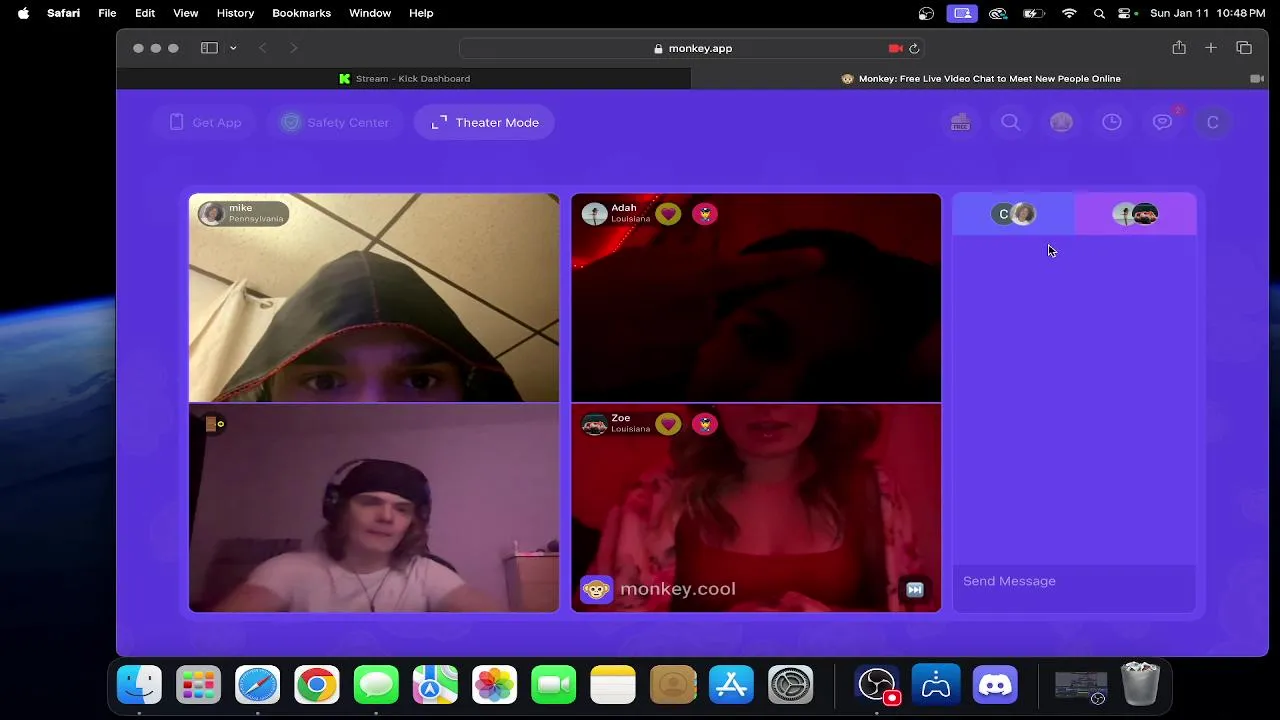Open the free coins shop icon
The image size is (1280, 720).
[960, 122]
